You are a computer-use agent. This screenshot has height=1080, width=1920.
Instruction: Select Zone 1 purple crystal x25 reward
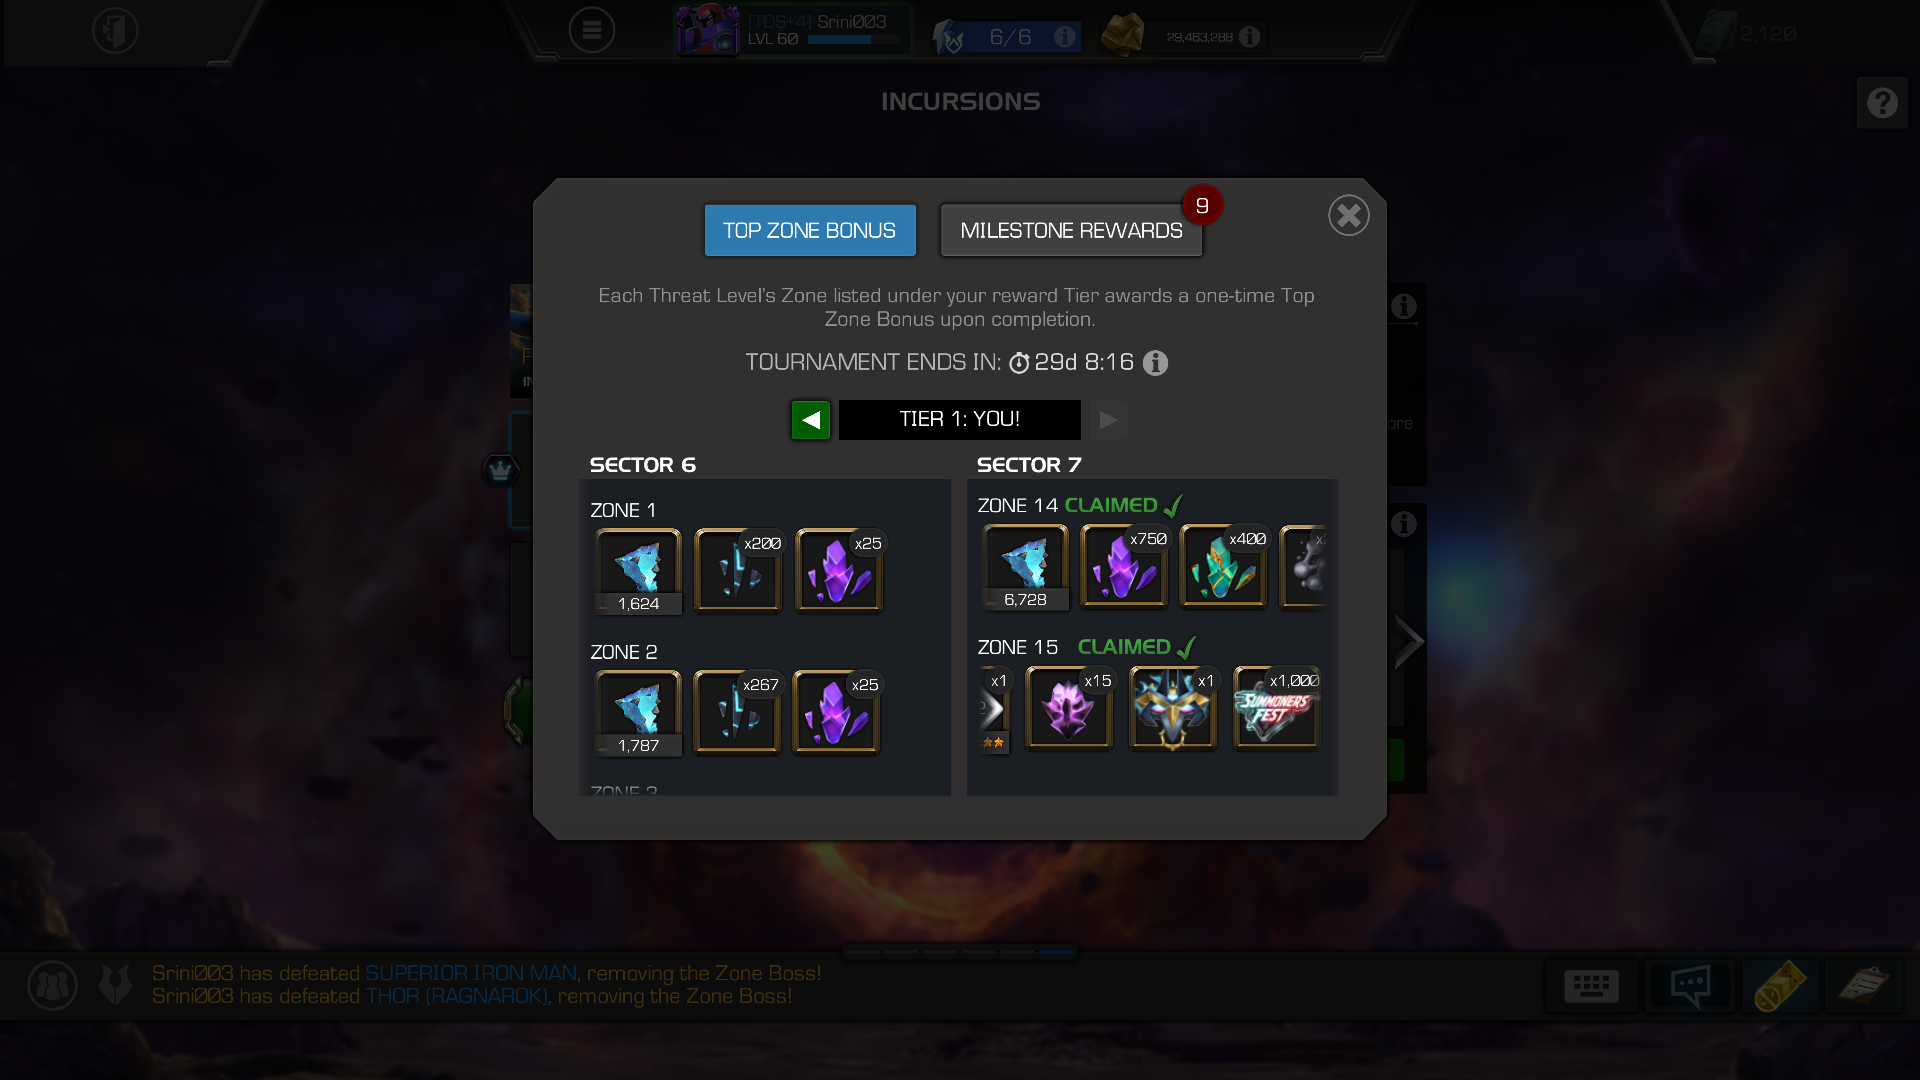(x=839, y=570)
